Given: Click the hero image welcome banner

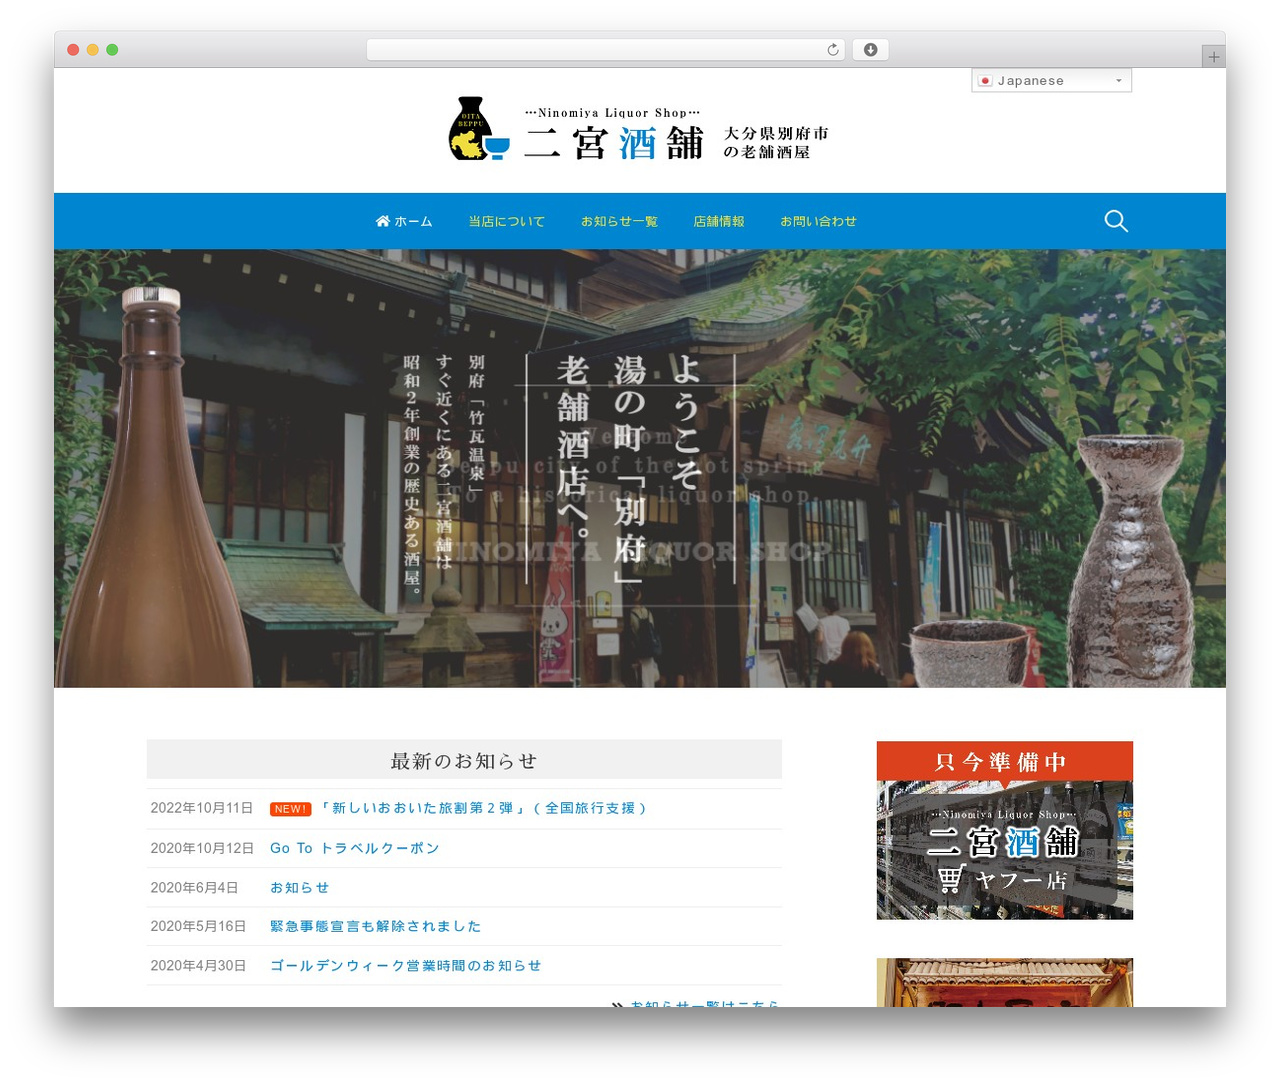Looking at the screenshot, I should pyautogui.click(x=640, y=468).
